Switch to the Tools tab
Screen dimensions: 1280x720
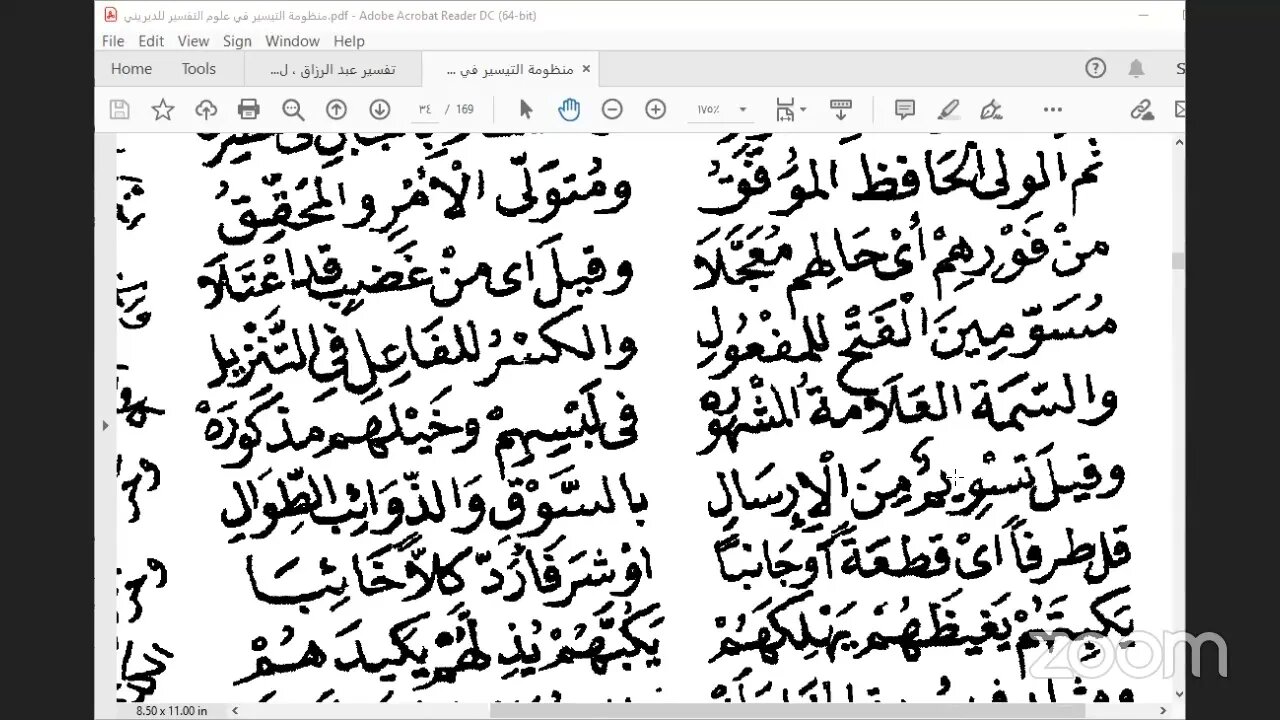coord(198,69)
